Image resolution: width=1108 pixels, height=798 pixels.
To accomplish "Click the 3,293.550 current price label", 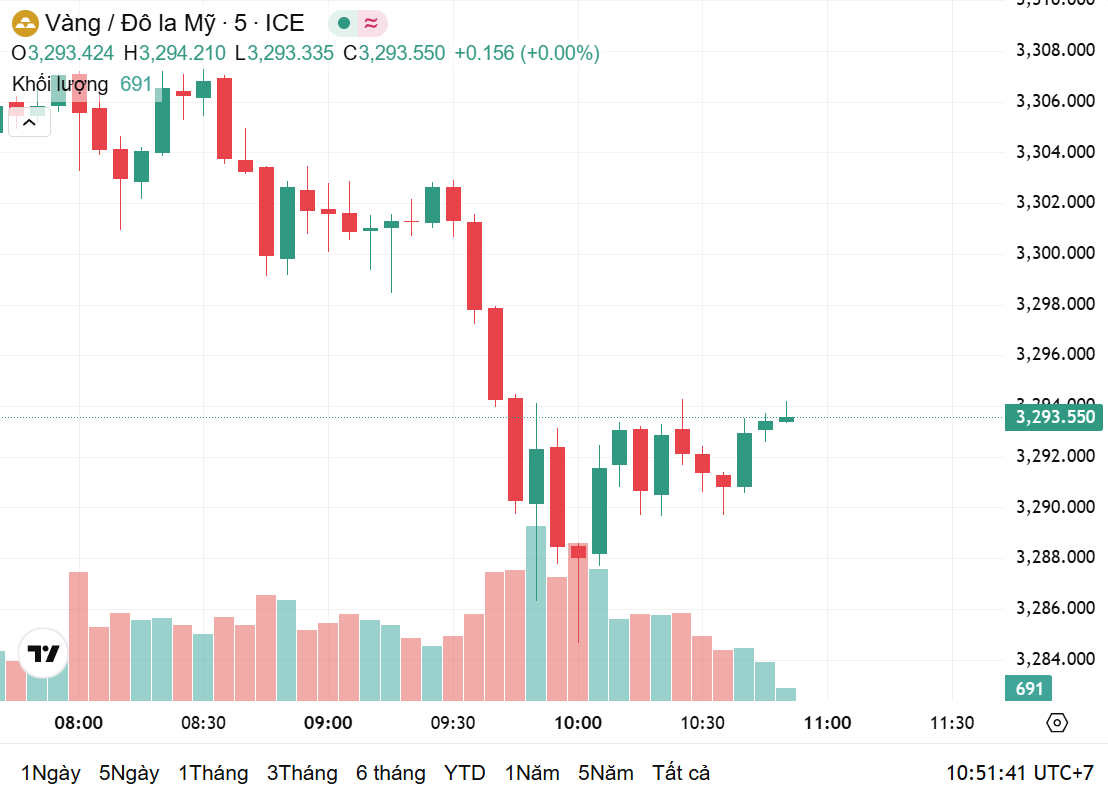I will tap(1054, 417).
